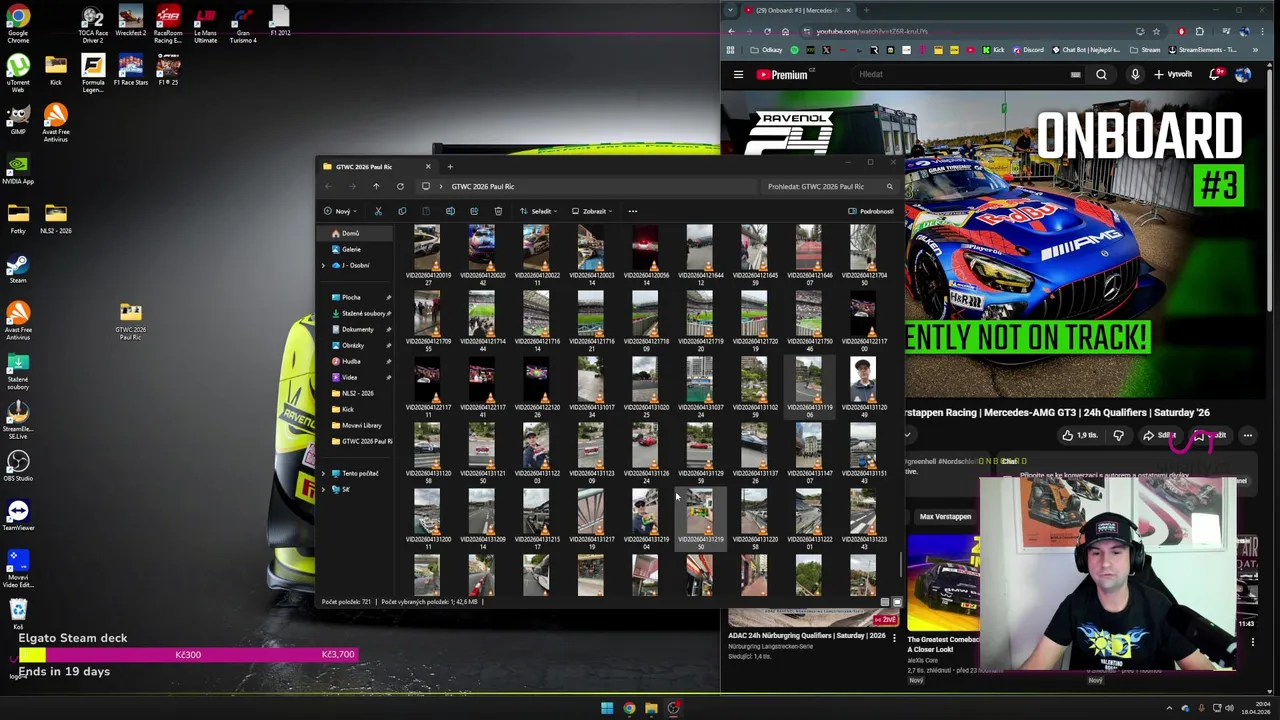Select the Onboard #3 Chrome tab
1280x720 pixels.
pyautogui.click(x=797, y=10)
